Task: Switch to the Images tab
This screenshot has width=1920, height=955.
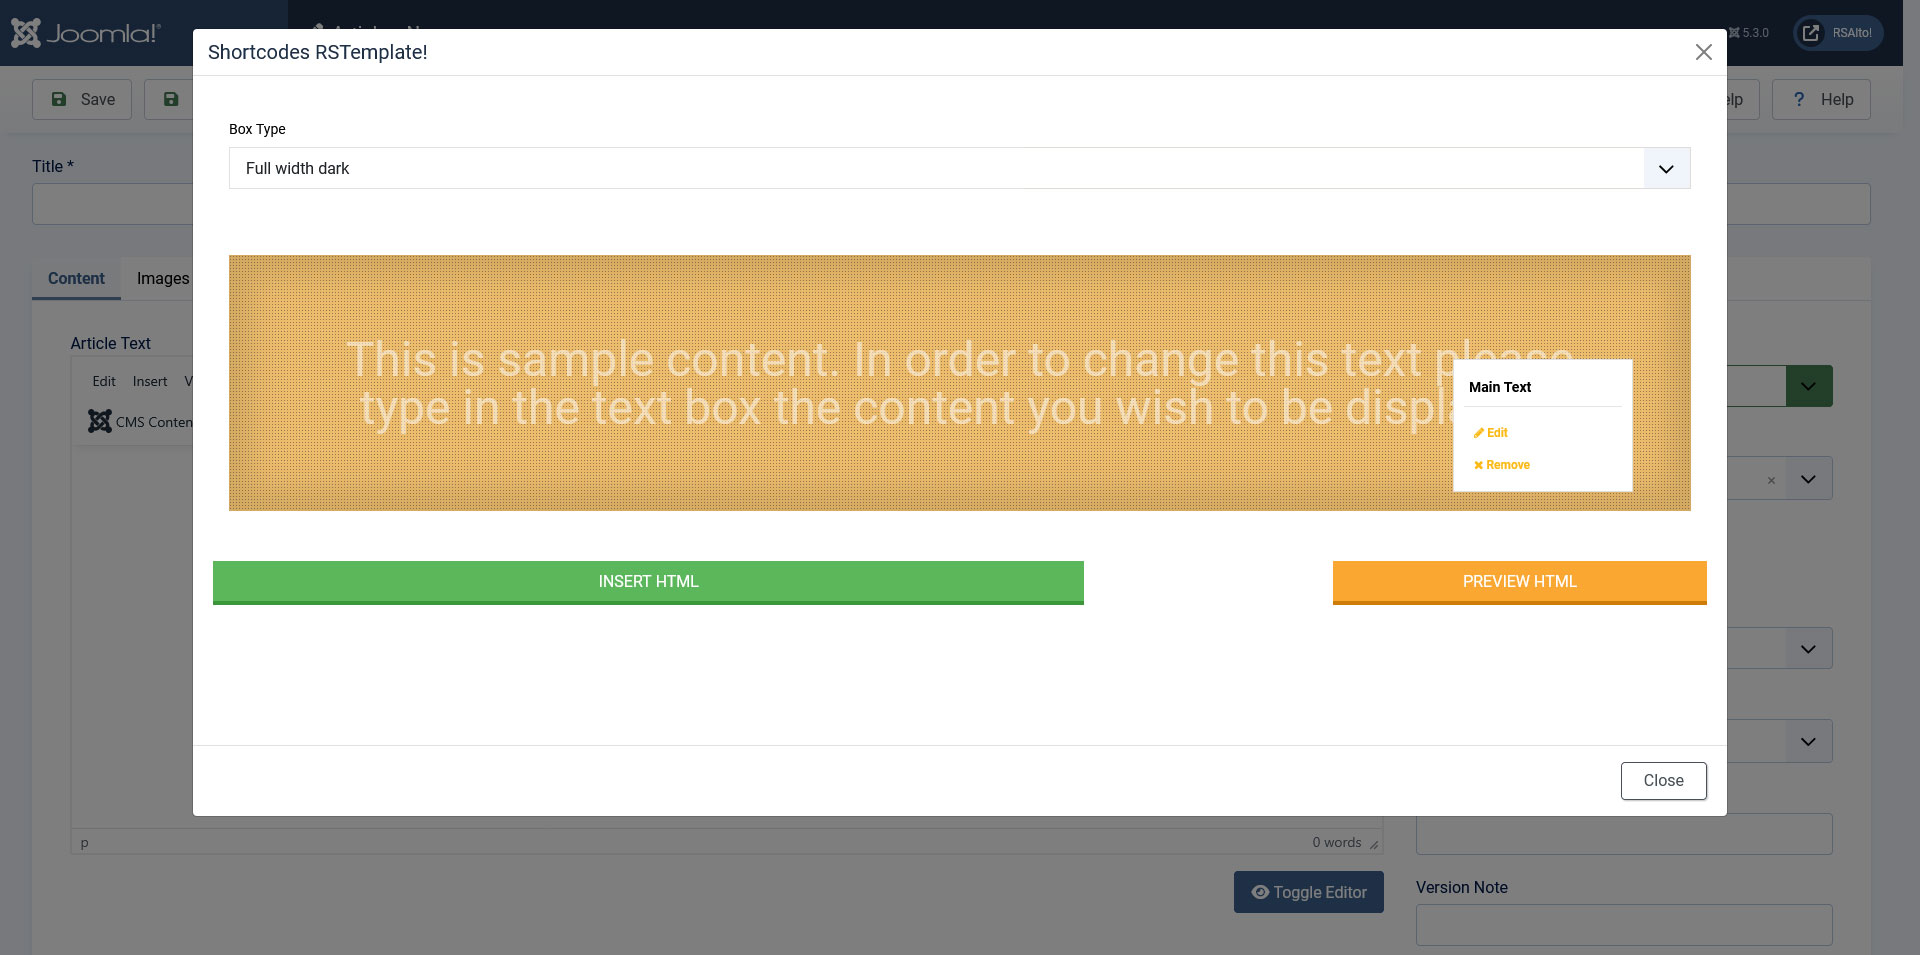Action: (163, 278)
